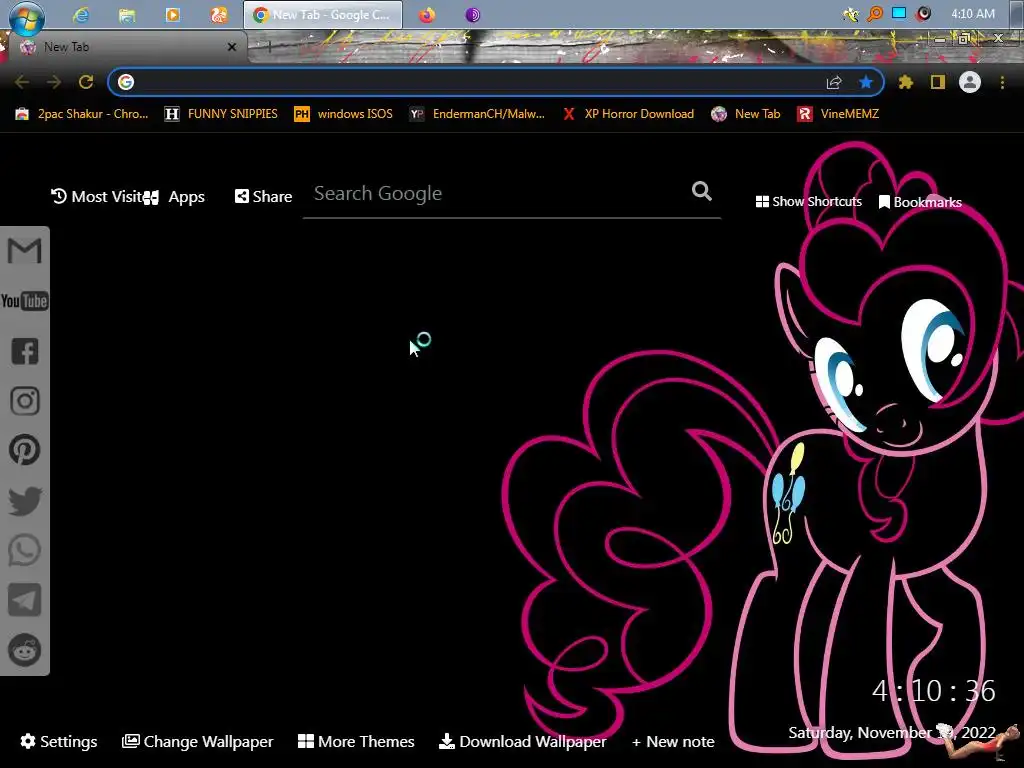The image size is (1024, 768).
Task: Launch Firefox from taskbar
Action: [x=427, y=14]
